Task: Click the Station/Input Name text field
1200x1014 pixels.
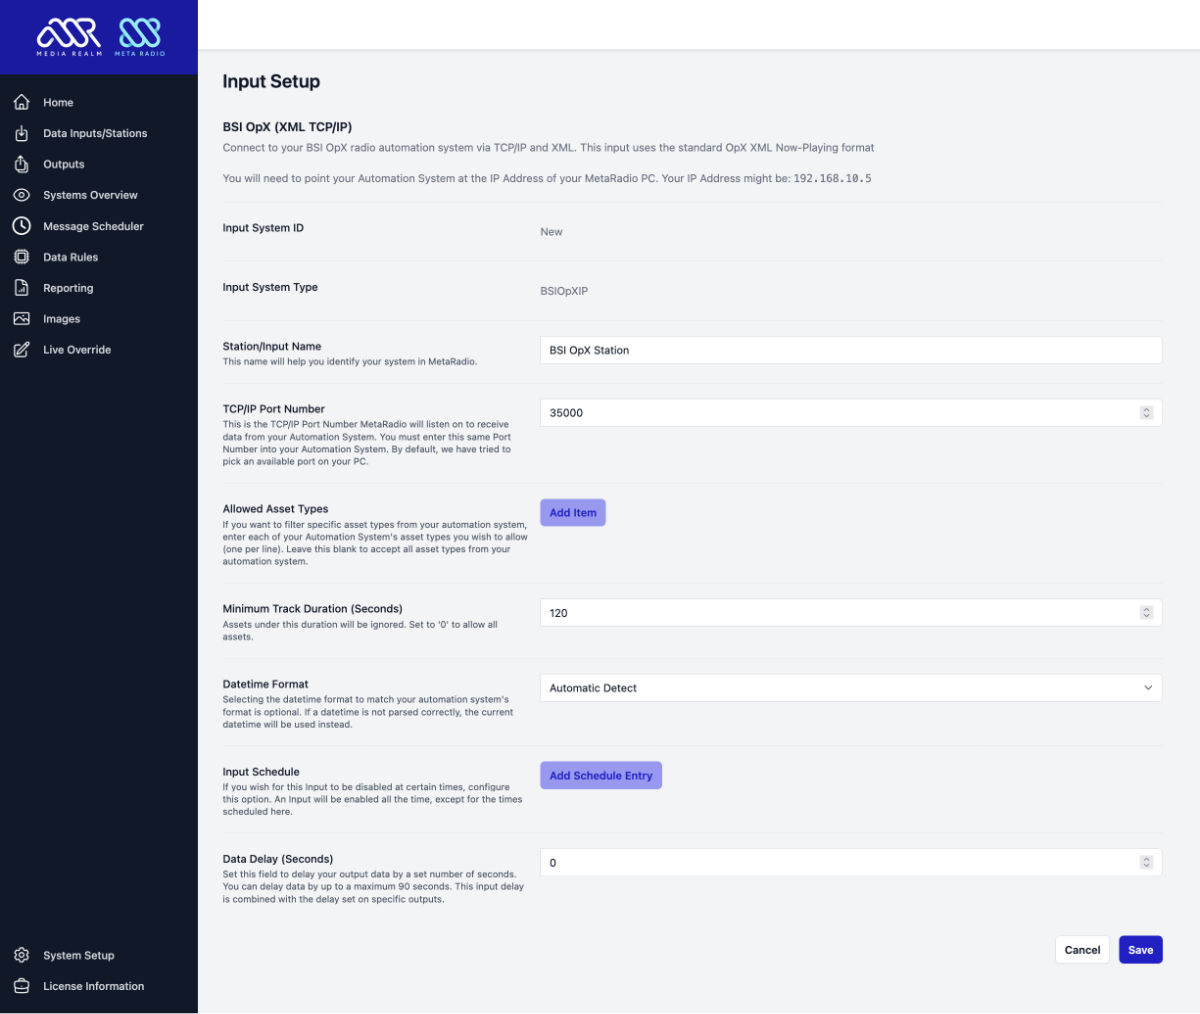Action: pos(851,350)
